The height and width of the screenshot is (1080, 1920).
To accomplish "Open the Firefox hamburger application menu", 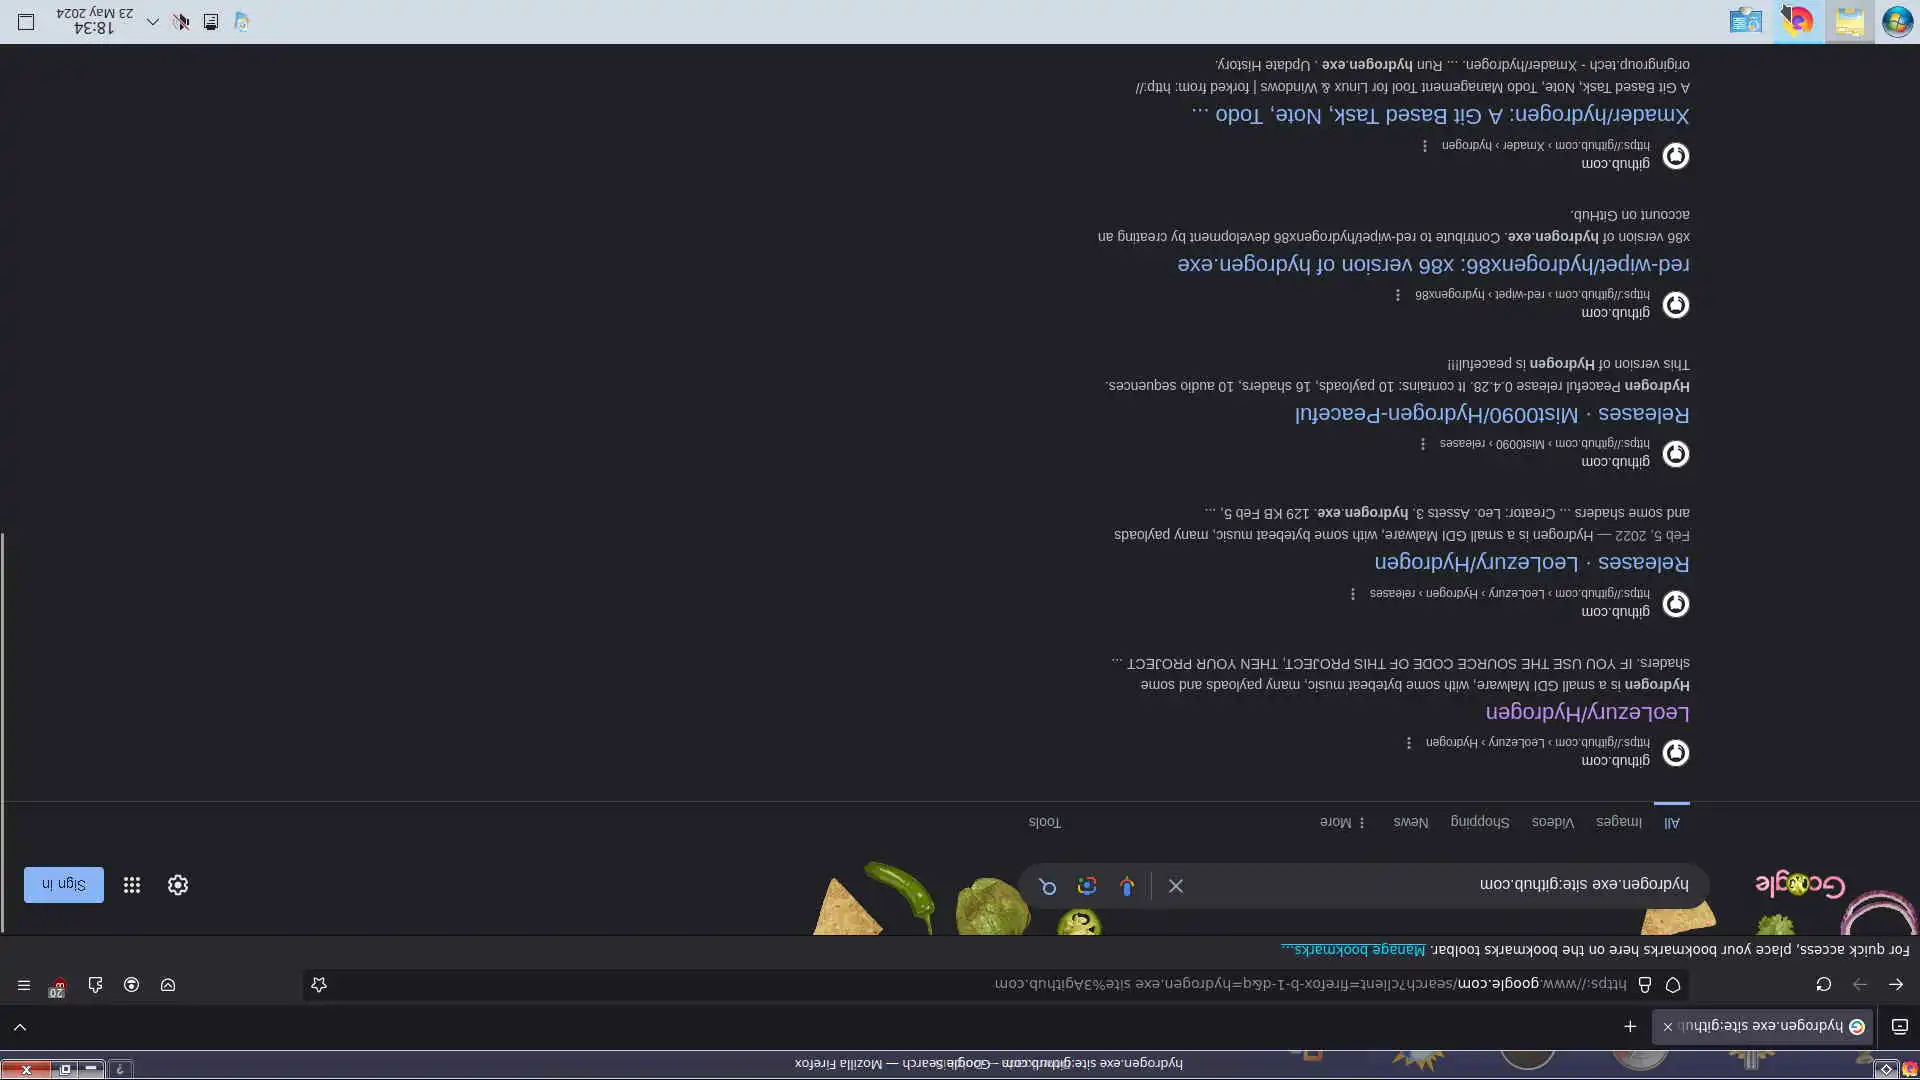I will tap(24, 985).
